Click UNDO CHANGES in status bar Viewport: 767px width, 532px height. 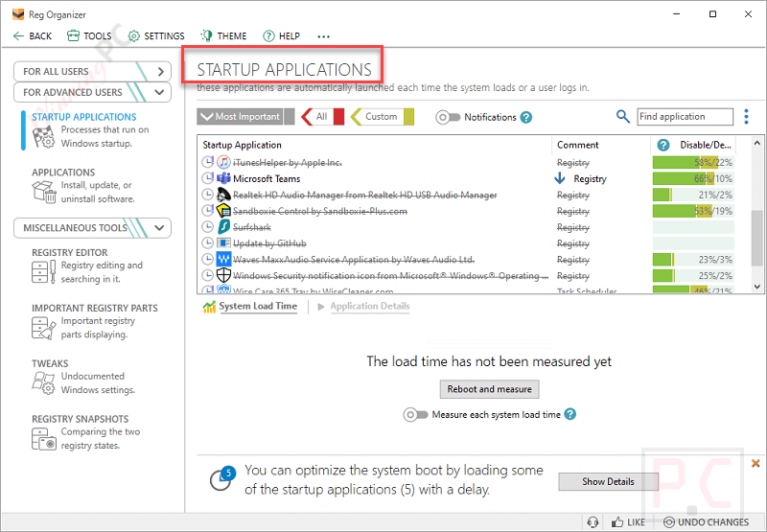705,522
